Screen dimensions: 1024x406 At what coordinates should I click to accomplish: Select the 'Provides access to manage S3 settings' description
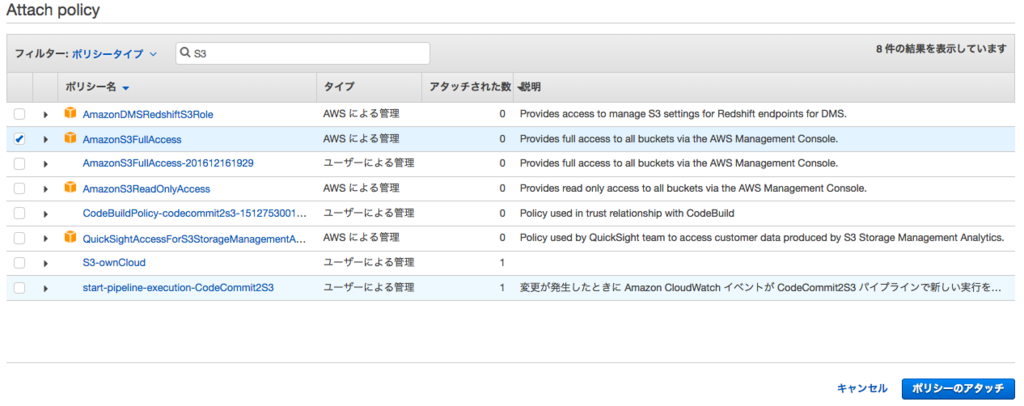683,114
